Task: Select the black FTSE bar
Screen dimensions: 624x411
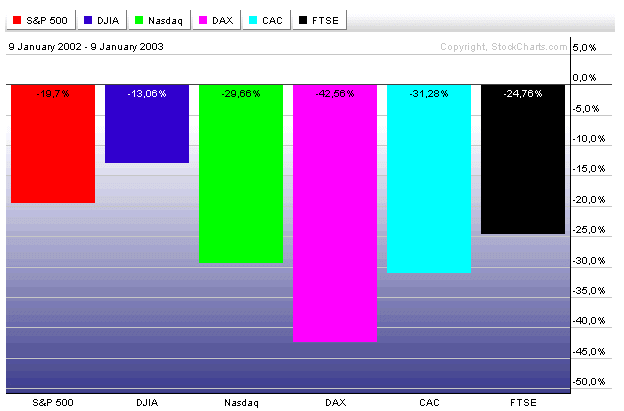Action: pos(523,159)
